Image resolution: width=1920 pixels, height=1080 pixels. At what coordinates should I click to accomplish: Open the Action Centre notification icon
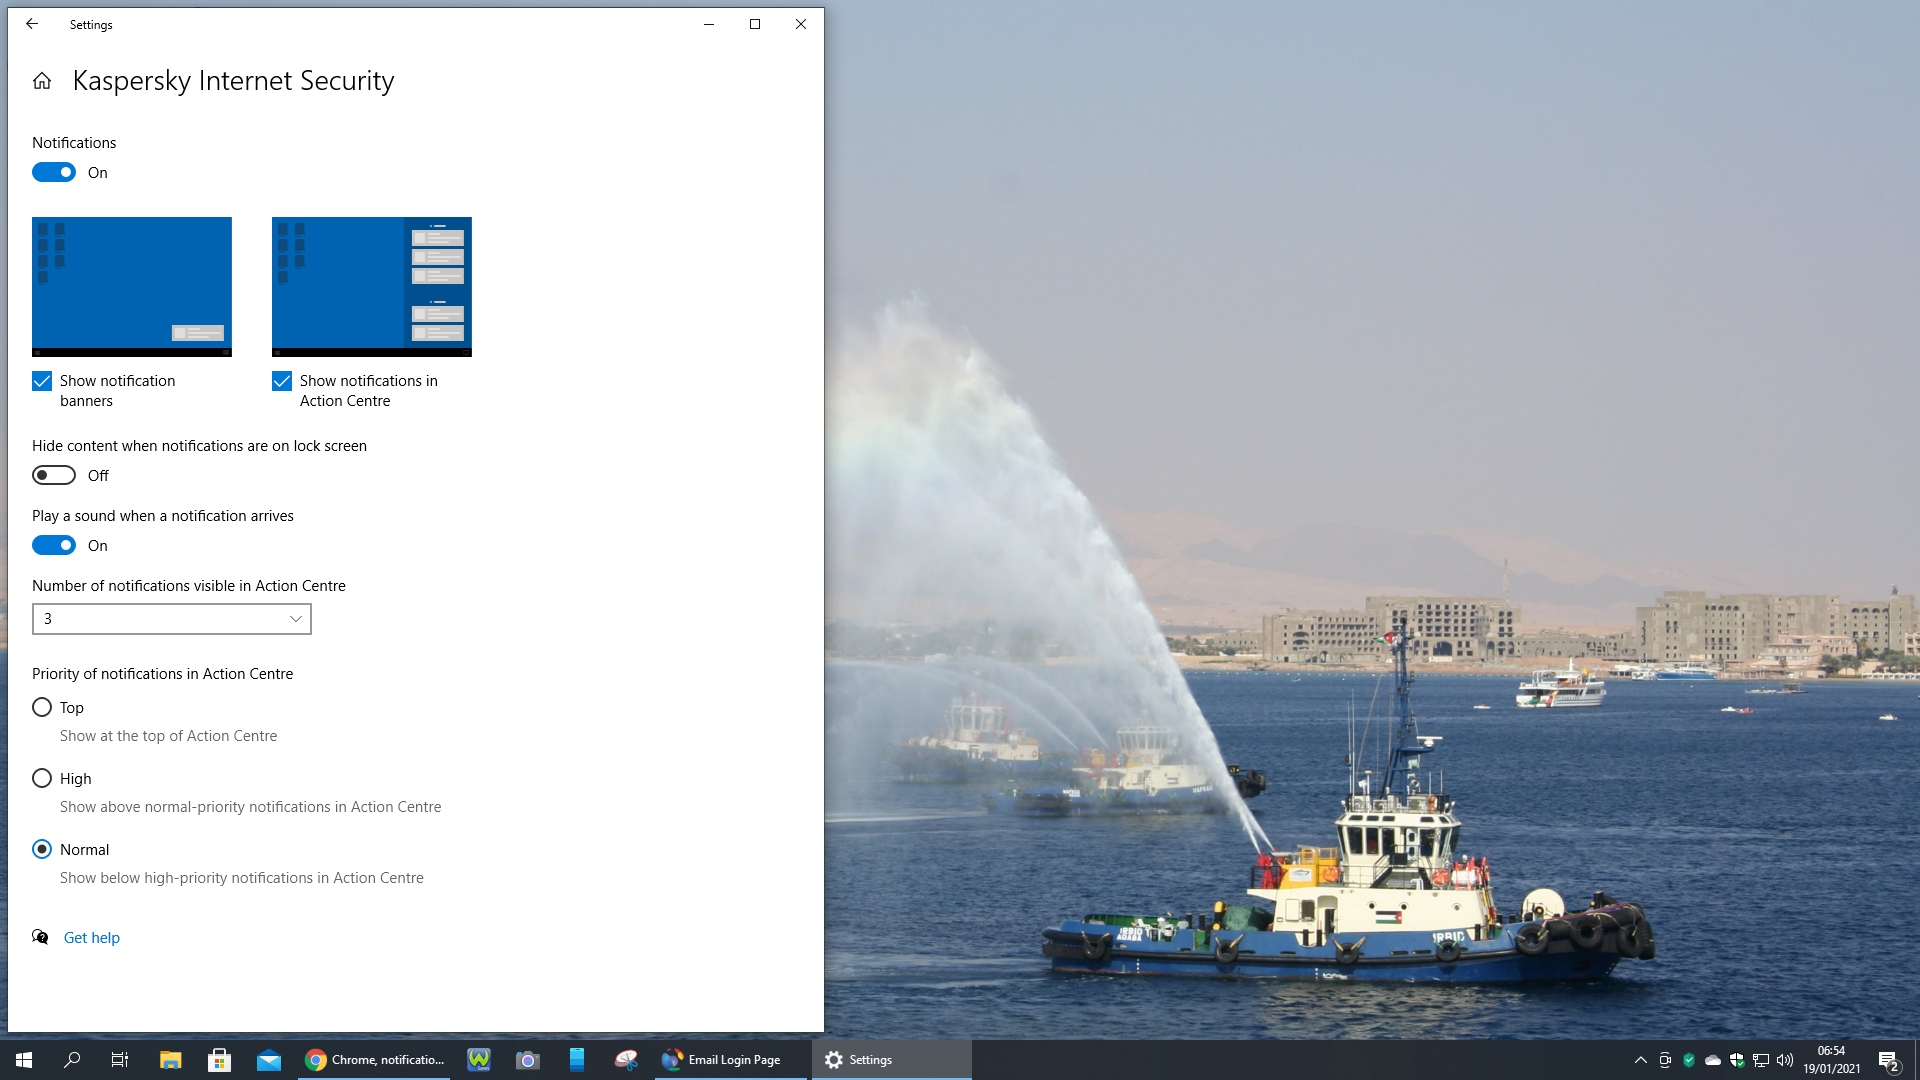click(1888, 1060)
